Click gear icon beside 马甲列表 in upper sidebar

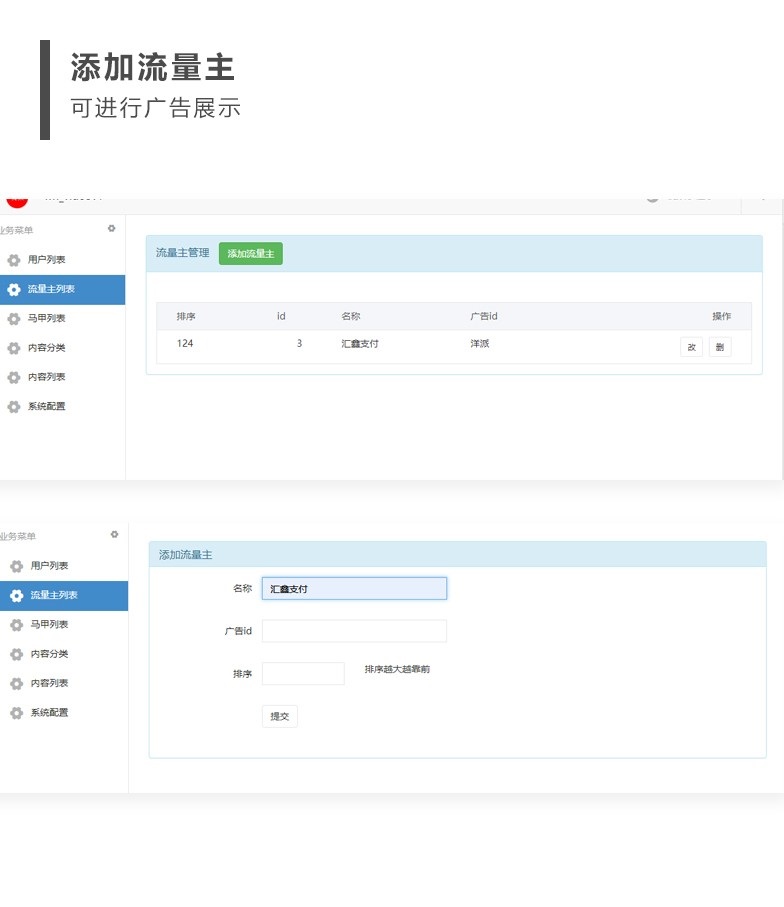[14, 319]
